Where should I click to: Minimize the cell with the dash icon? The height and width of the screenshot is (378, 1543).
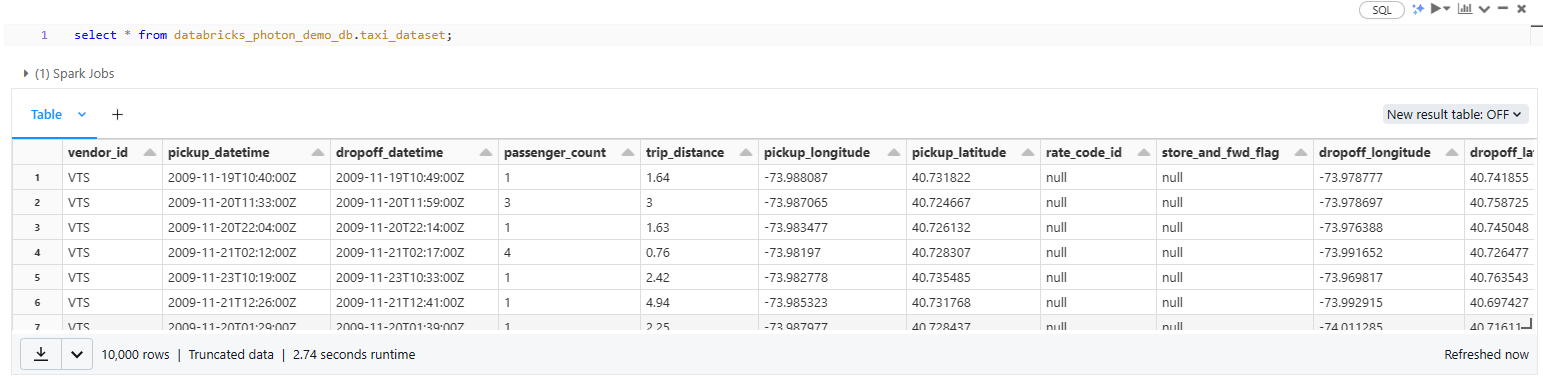1503,8
